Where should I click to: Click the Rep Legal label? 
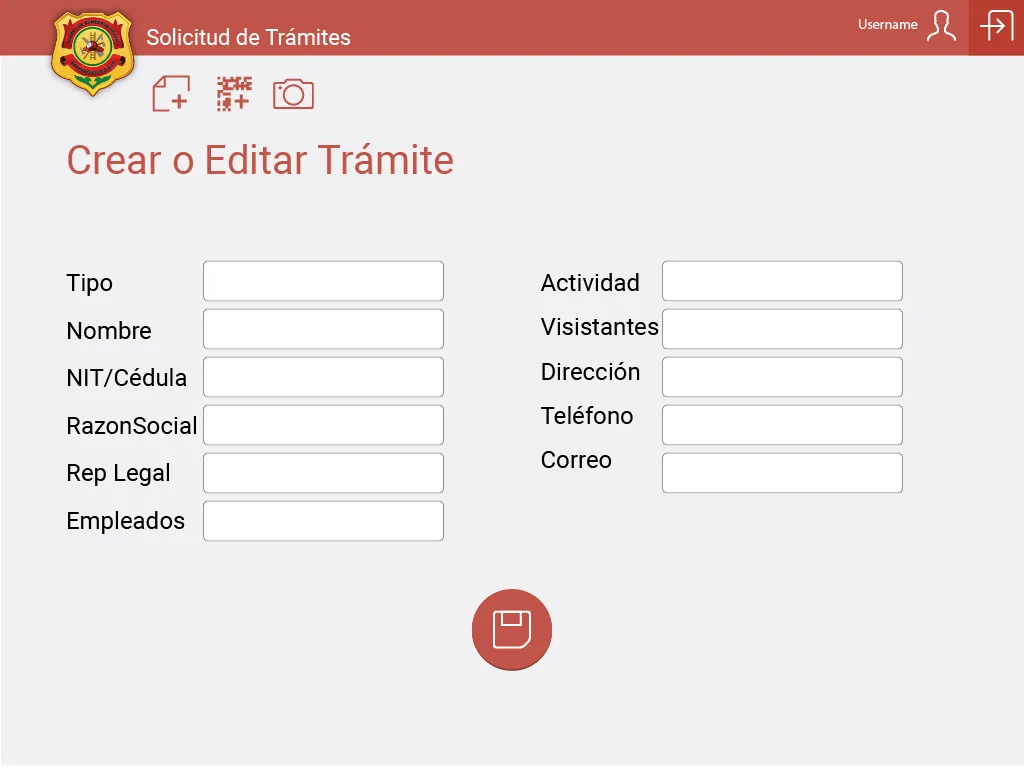point(118,473)
